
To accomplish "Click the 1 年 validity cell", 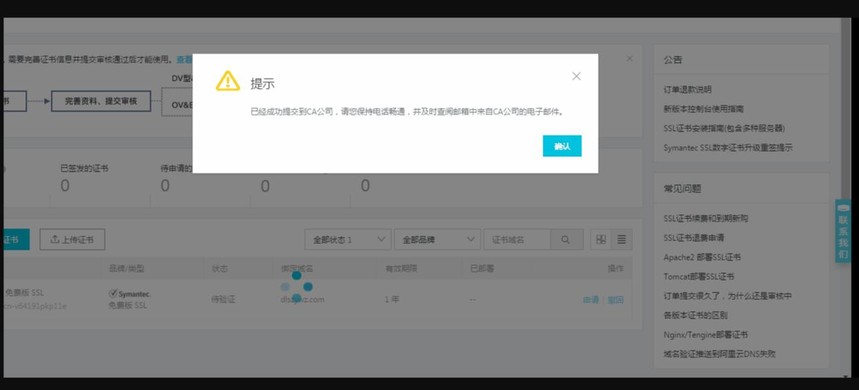I will [x=392, y=300].
